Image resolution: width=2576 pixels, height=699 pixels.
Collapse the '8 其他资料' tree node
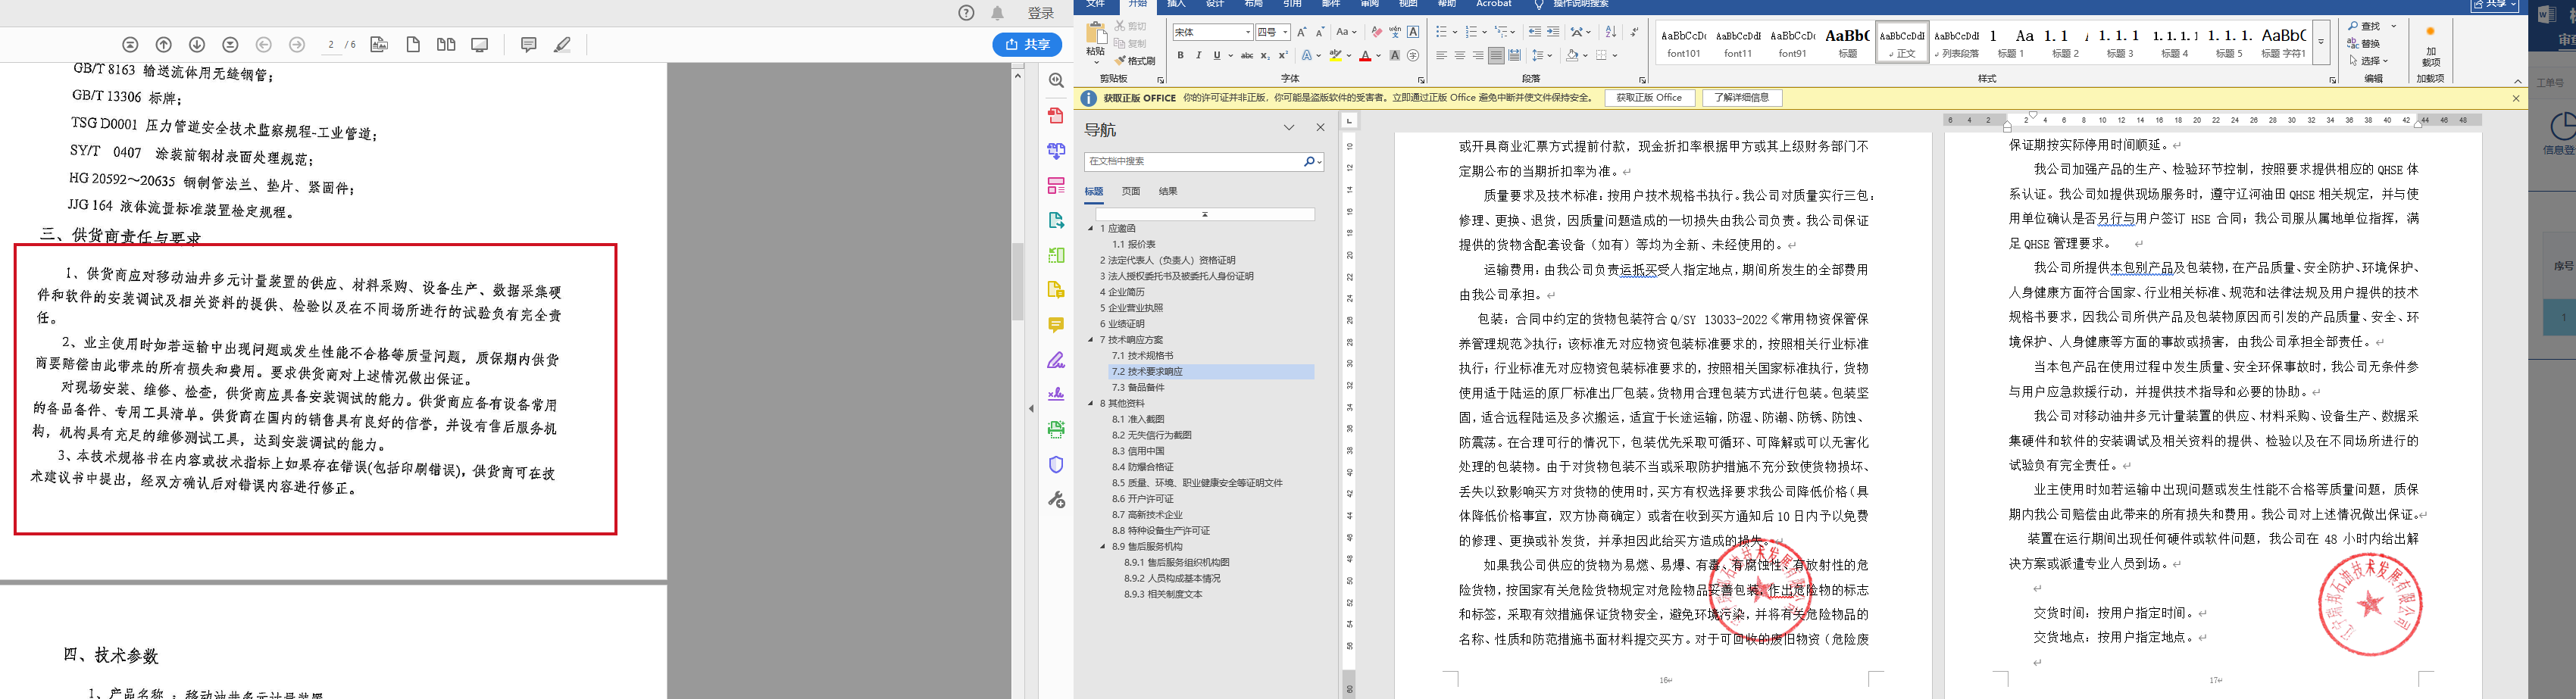point(1091,404)
